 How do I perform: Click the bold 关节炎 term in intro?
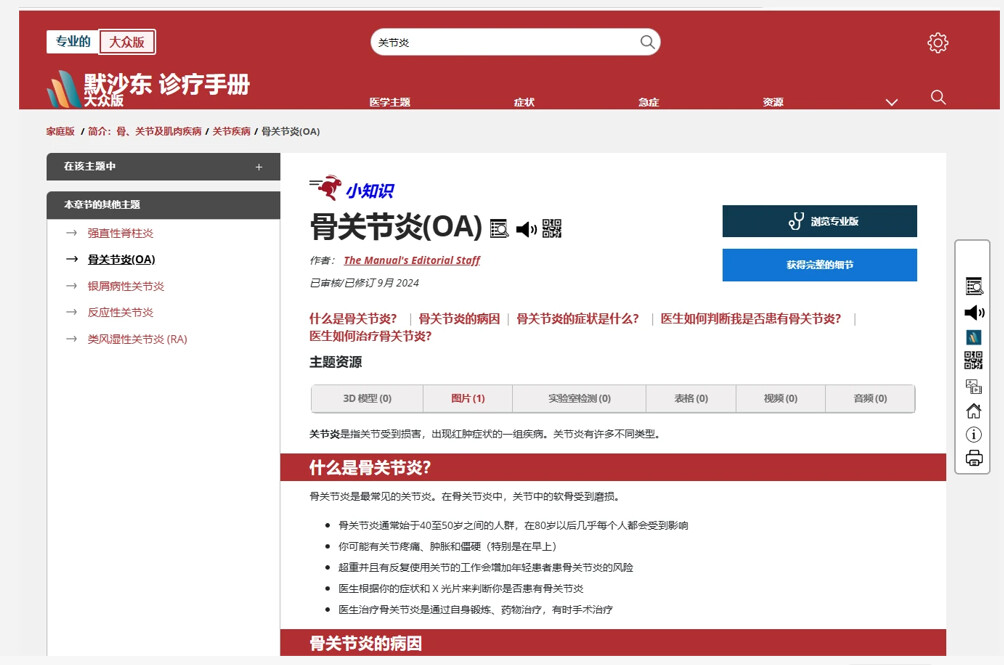(325, 434)
